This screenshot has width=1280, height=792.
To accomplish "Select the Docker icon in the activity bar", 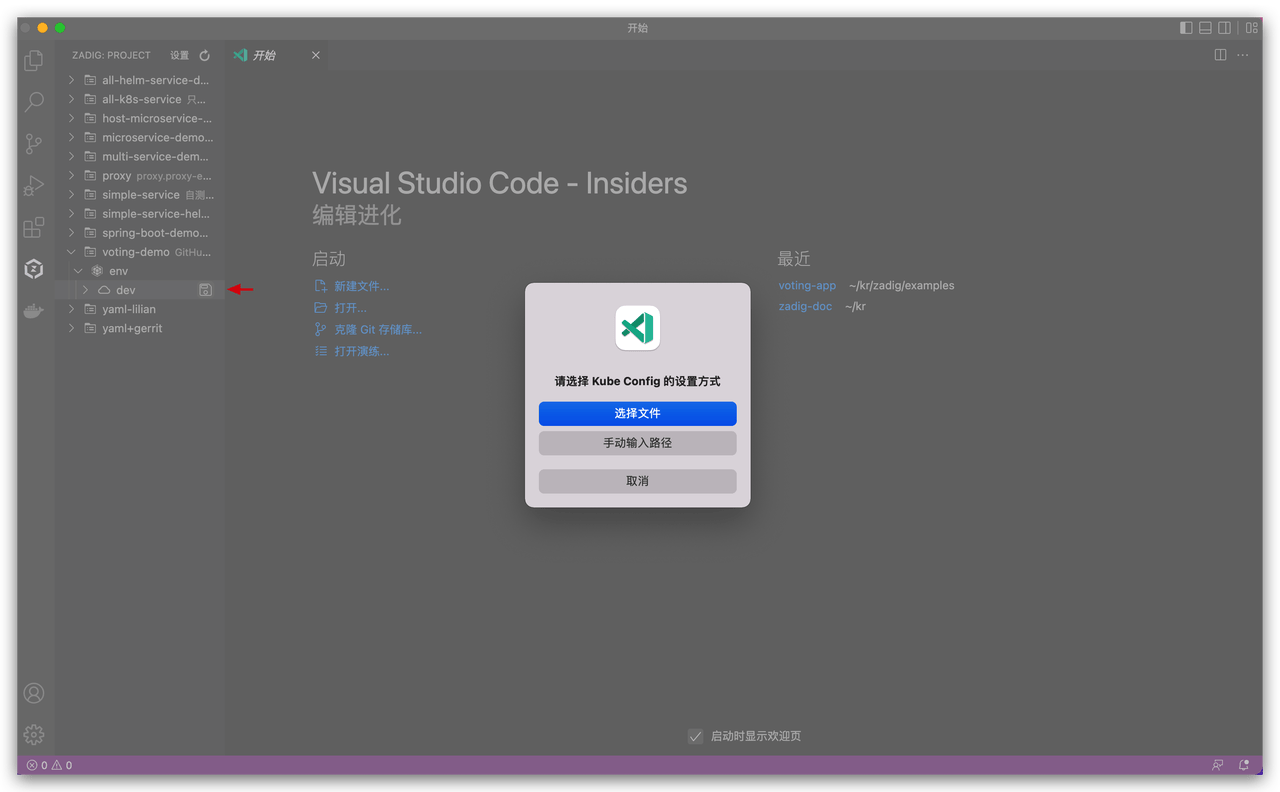I will click(x=33, y=310).
